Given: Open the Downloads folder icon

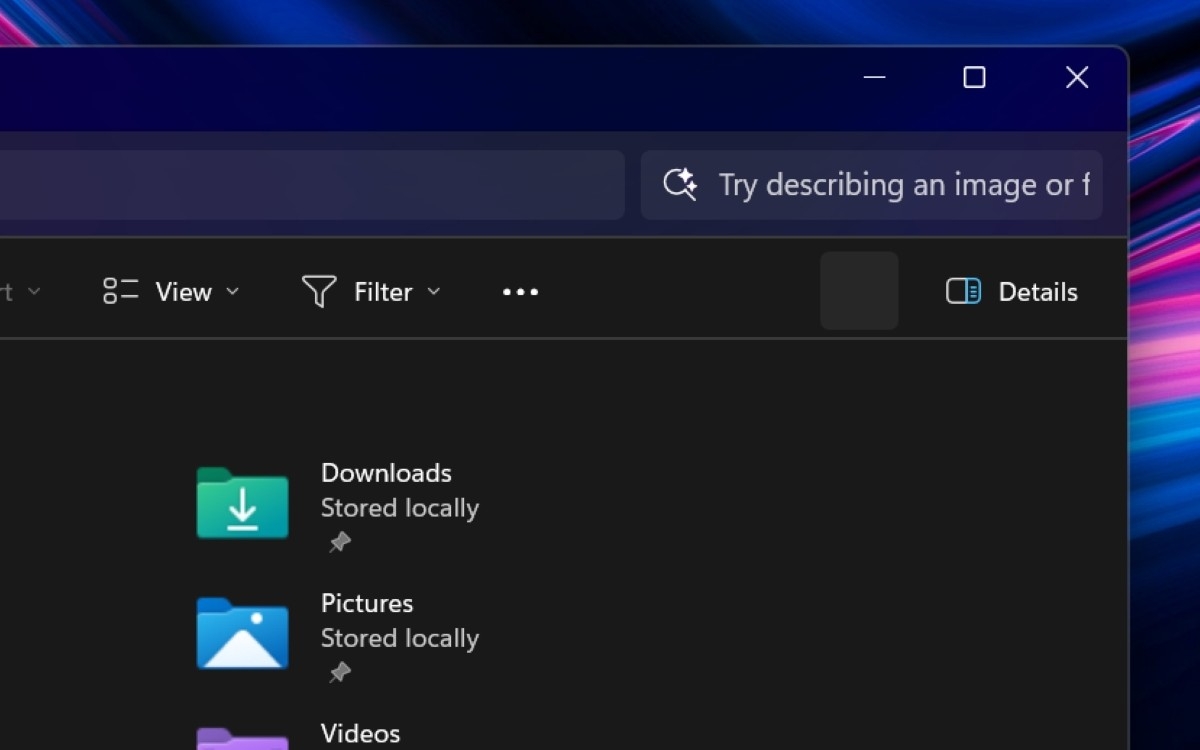Looking at the screenshot, I should (x=241, y=505).
